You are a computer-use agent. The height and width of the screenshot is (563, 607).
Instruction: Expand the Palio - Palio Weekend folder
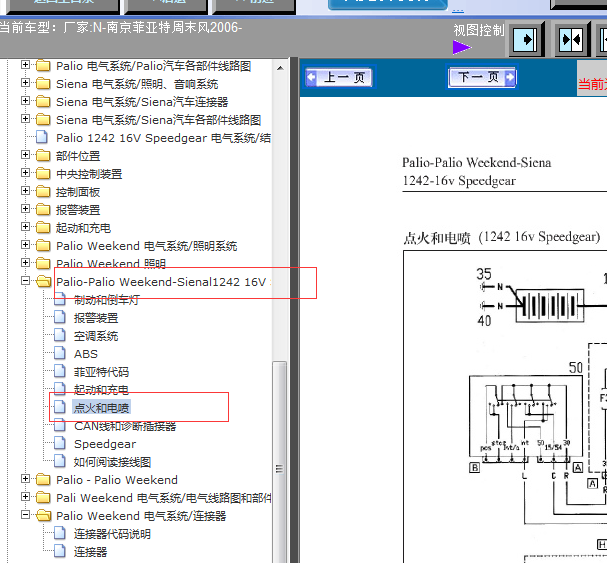(25, 479)
